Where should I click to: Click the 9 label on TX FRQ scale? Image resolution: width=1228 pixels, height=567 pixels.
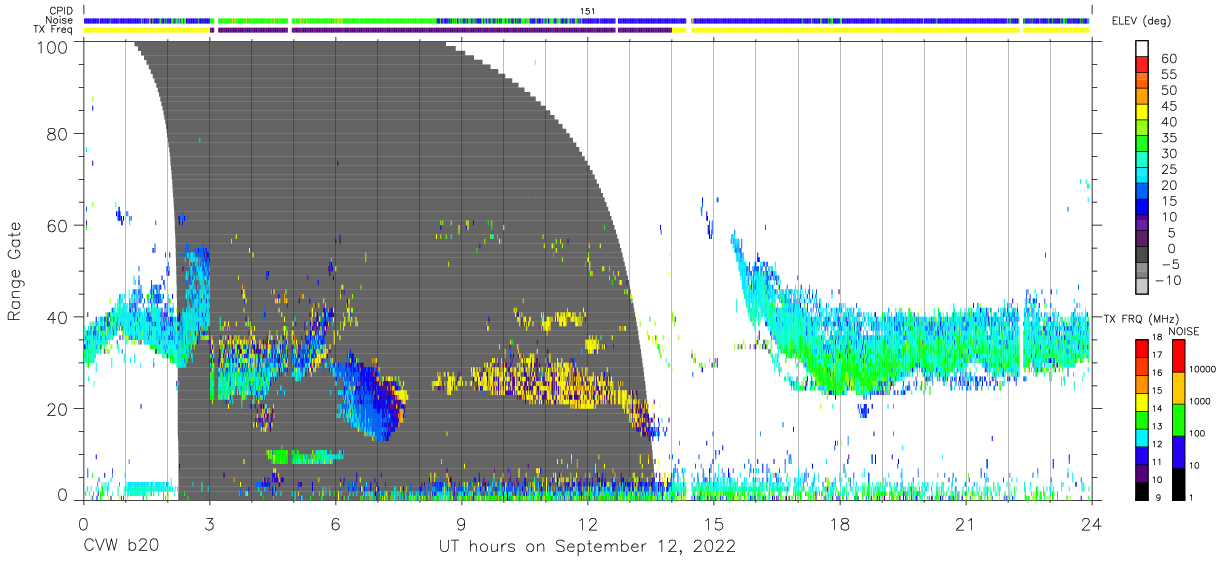1158,498
